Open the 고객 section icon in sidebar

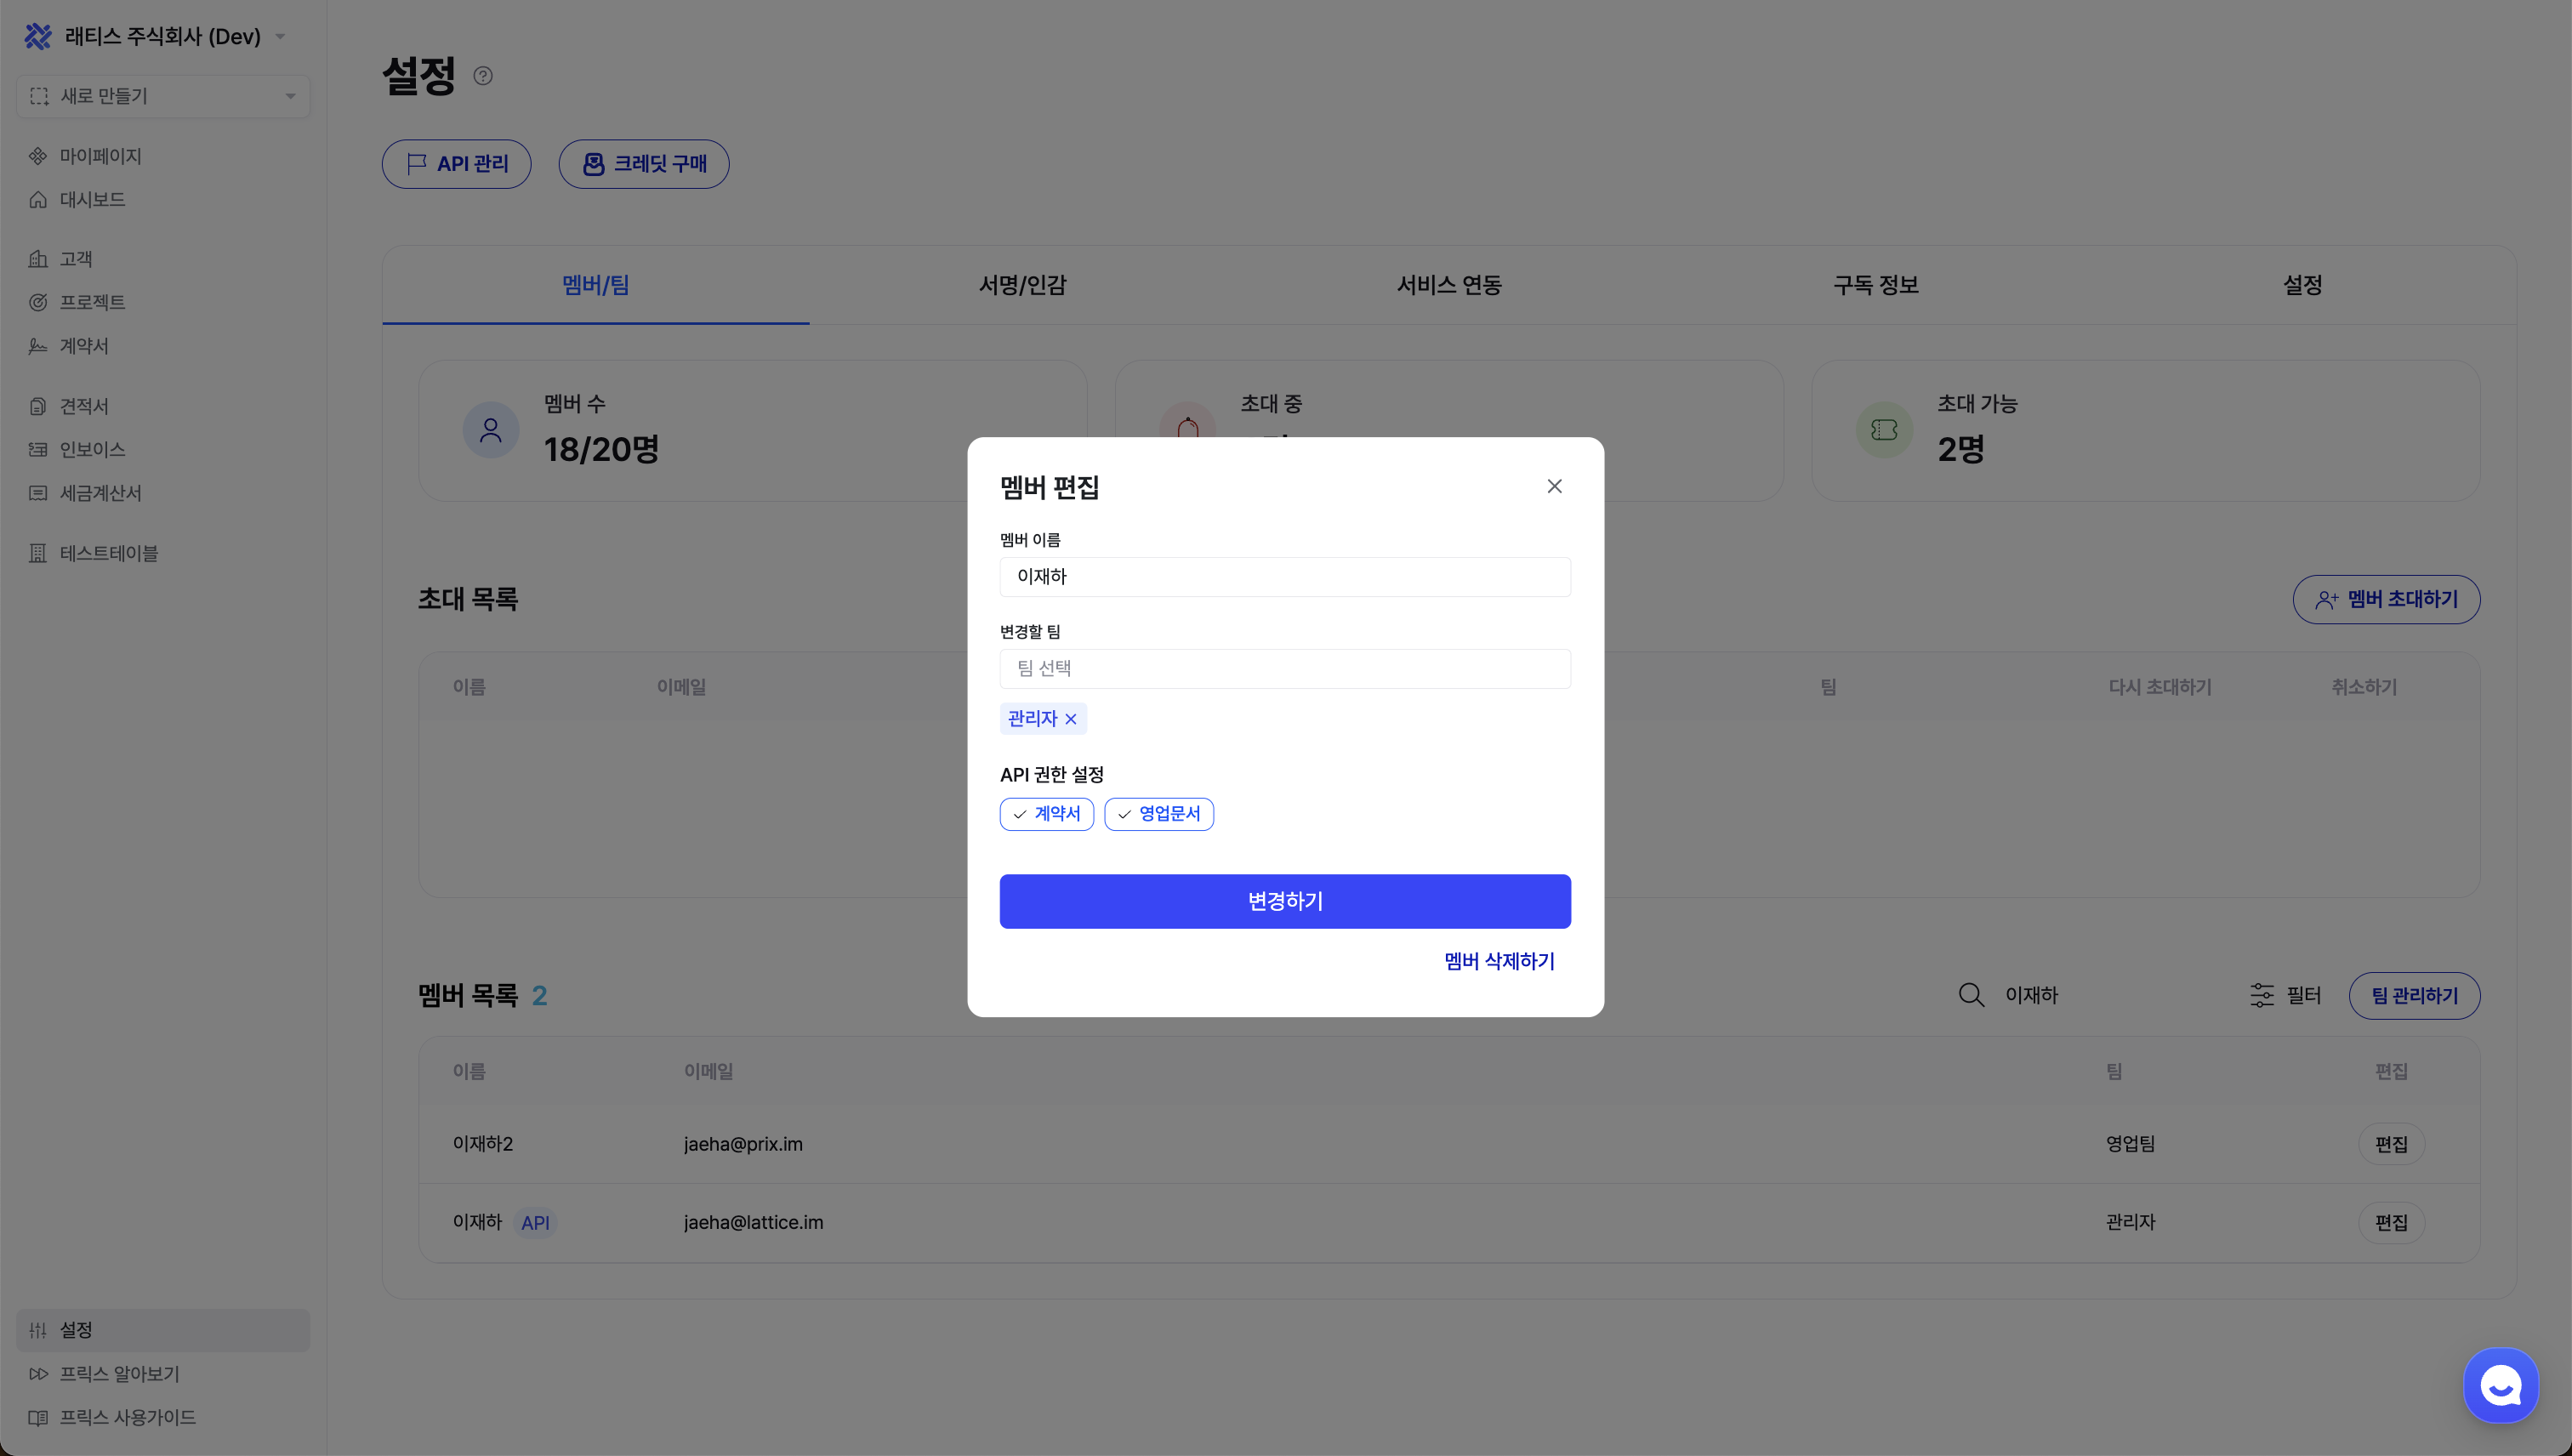(38, 258)
